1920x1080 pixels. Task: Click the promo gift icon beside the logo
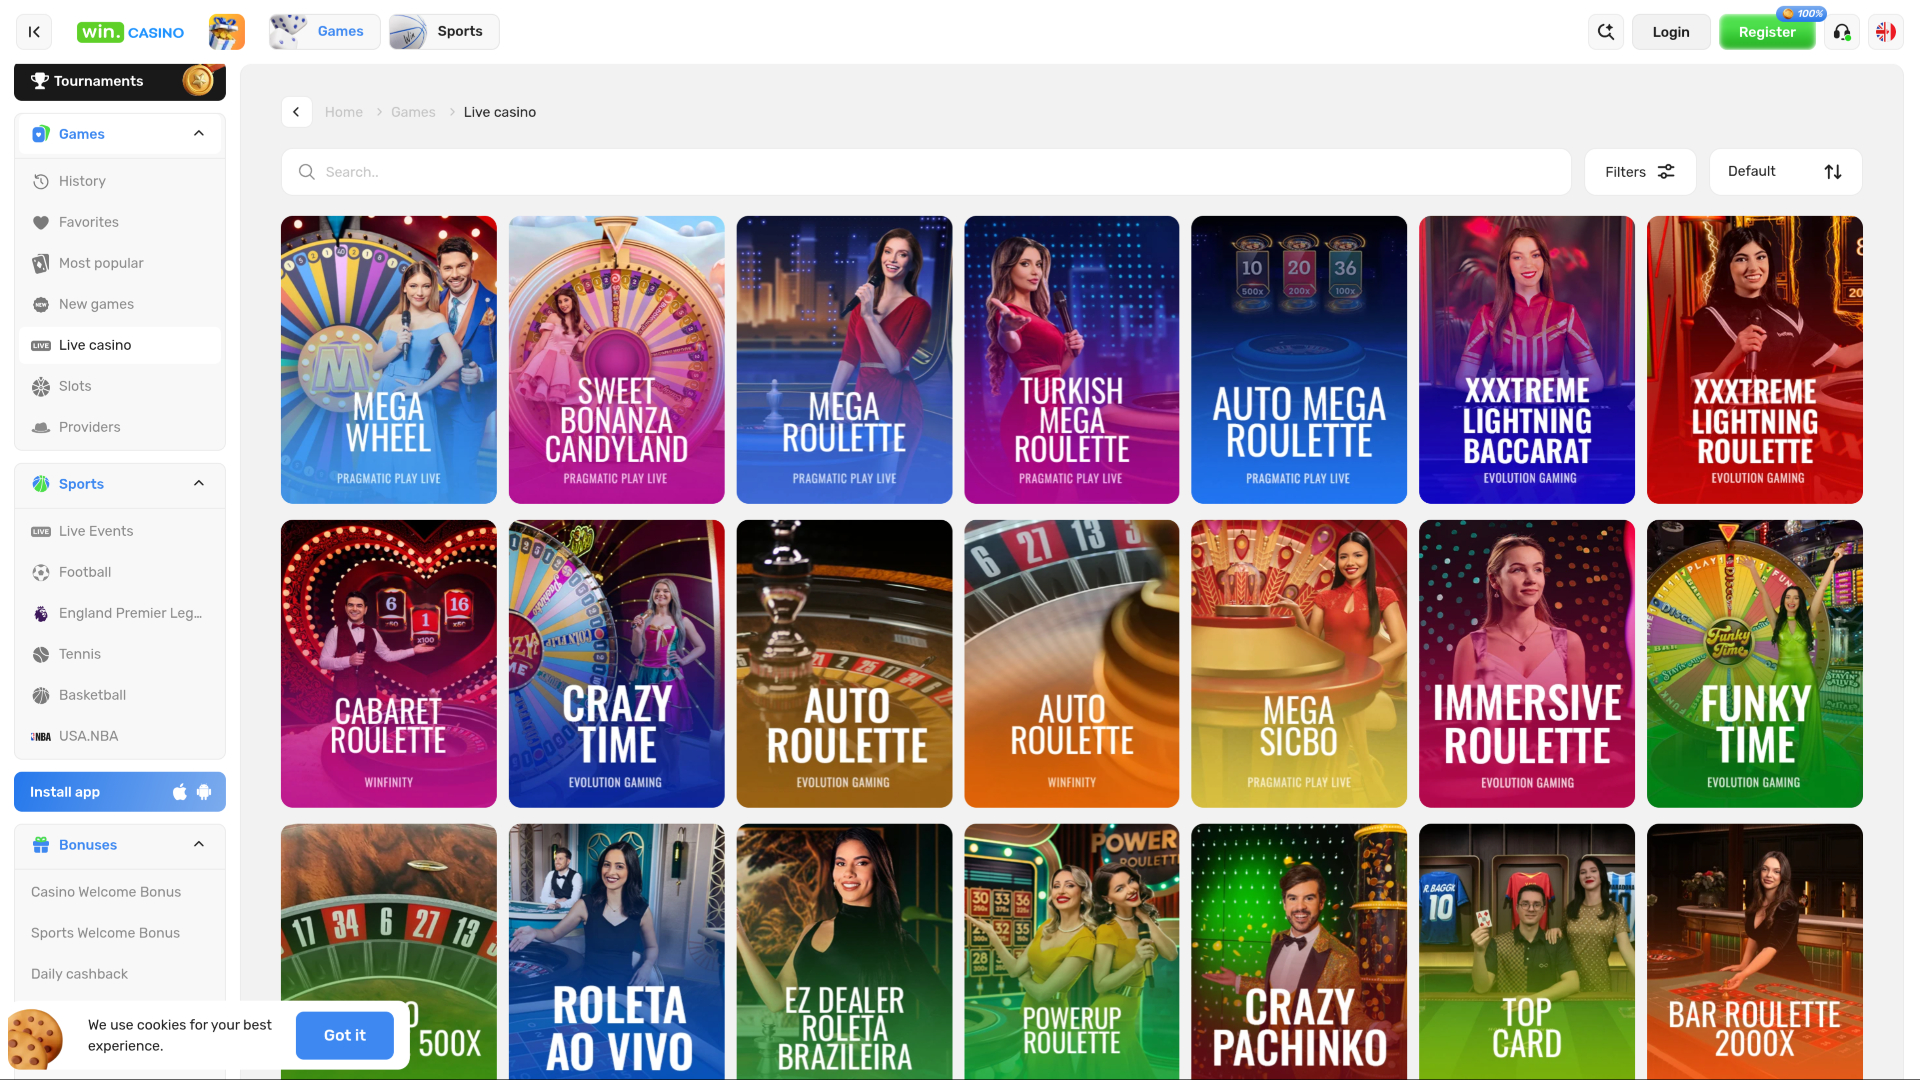[x=227, y=32]
